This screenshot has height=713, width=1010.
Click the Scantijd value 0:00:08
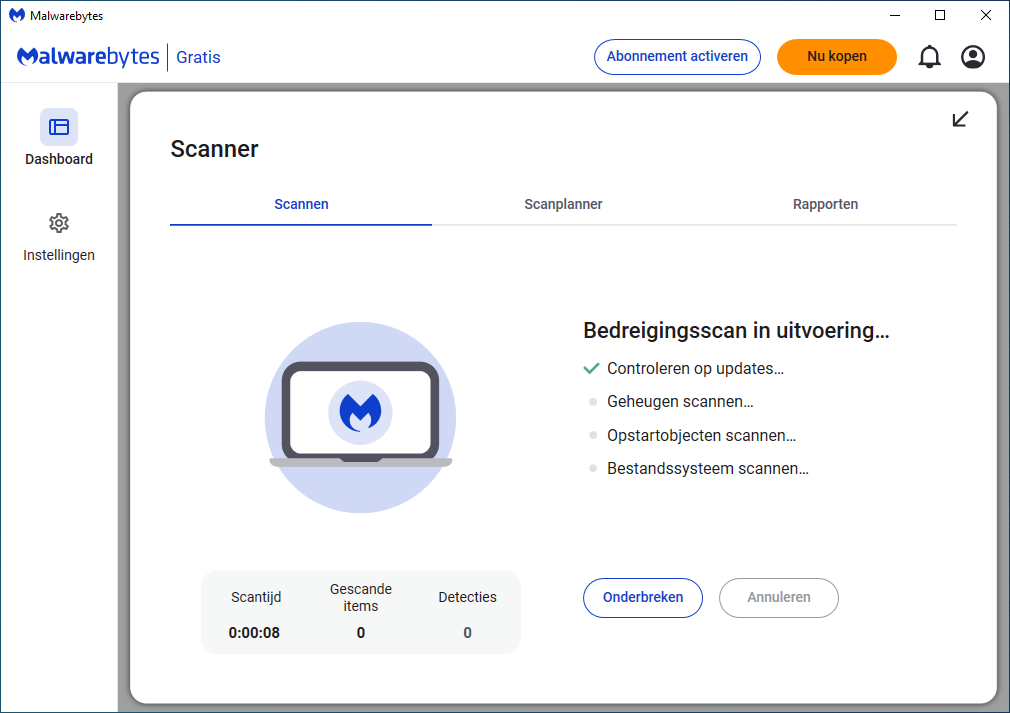click(254, 633)
